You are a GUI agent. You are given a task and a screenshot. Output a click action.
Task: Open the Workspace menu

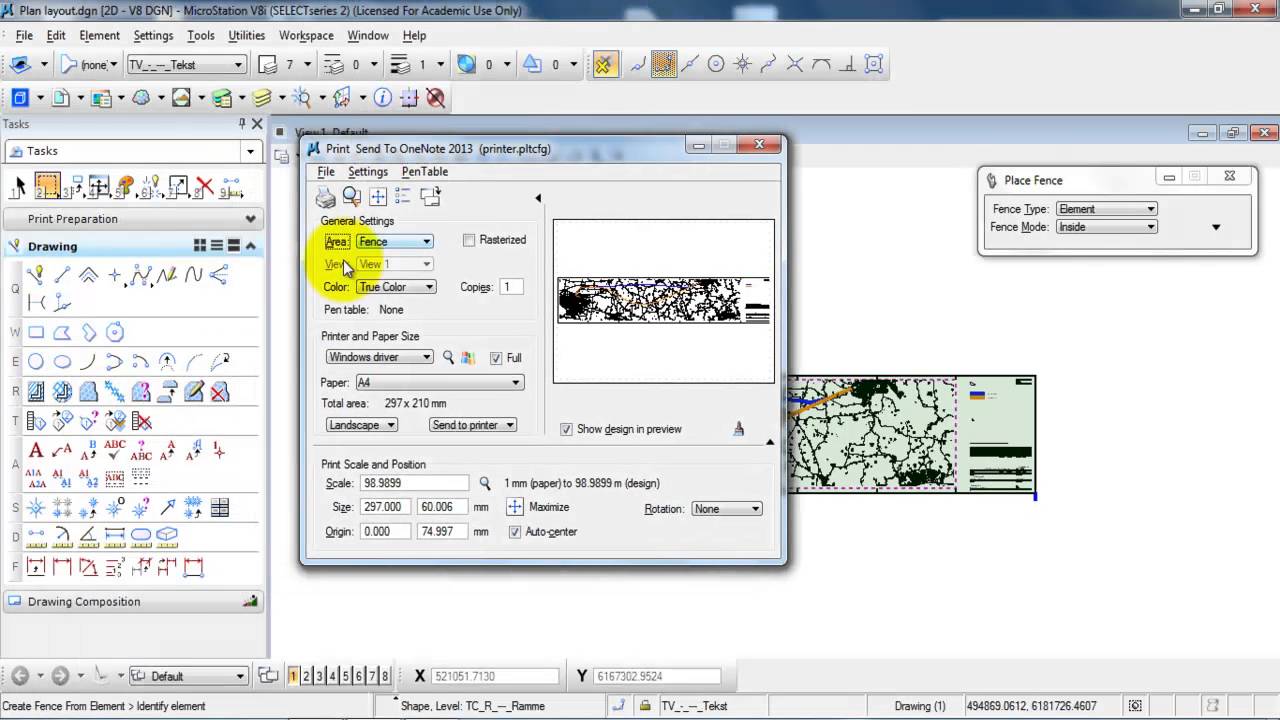[306, 35]
